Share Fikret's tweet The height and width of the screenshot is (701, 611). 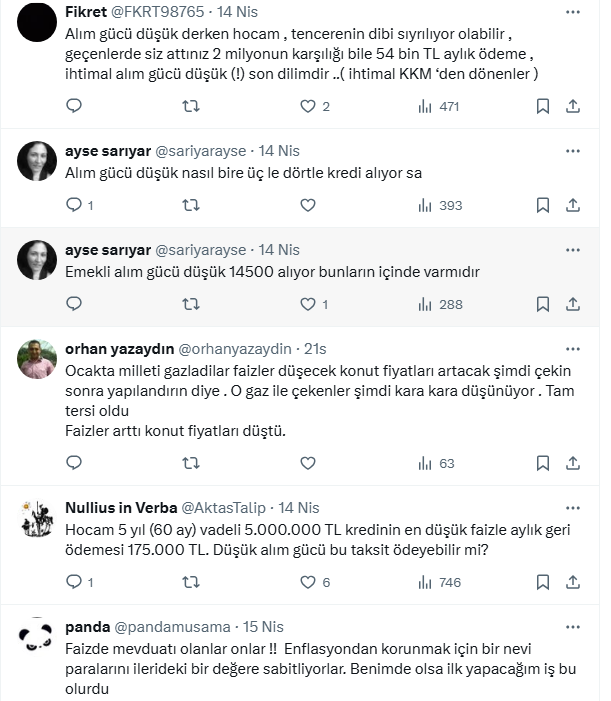(x=573, y=106)
